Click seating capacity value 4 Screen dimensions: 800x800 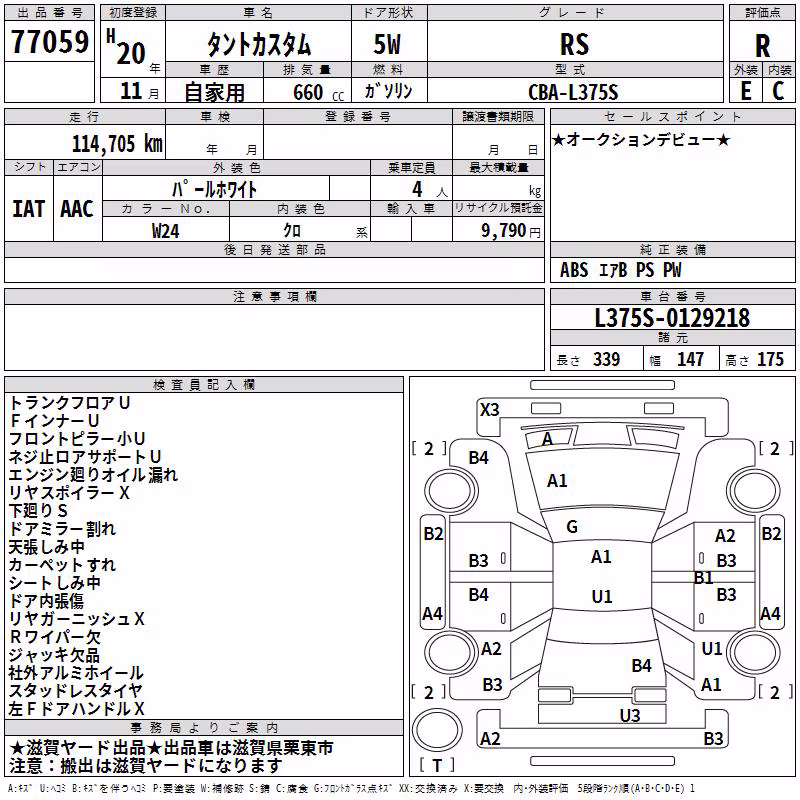tap(417, 189)
